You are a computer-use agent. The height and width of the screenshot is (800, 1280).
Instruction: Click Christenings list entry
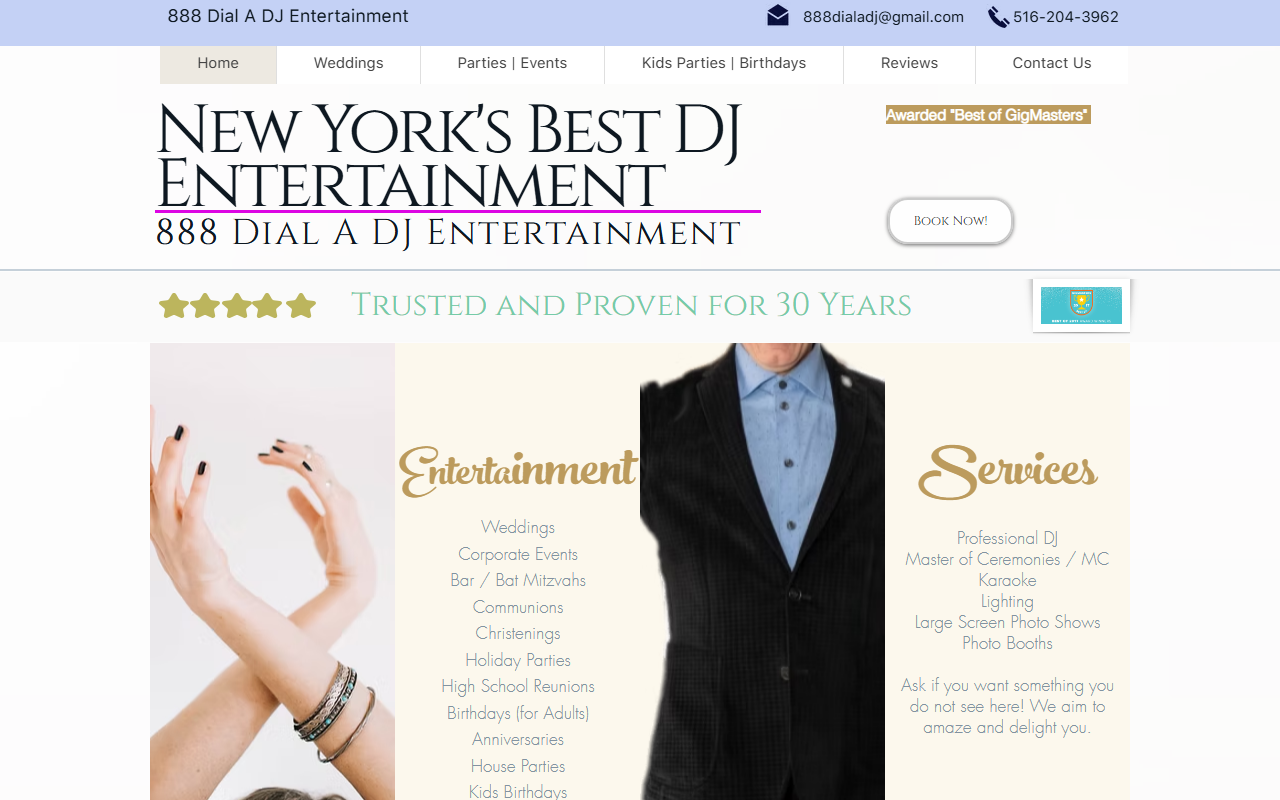518,633
